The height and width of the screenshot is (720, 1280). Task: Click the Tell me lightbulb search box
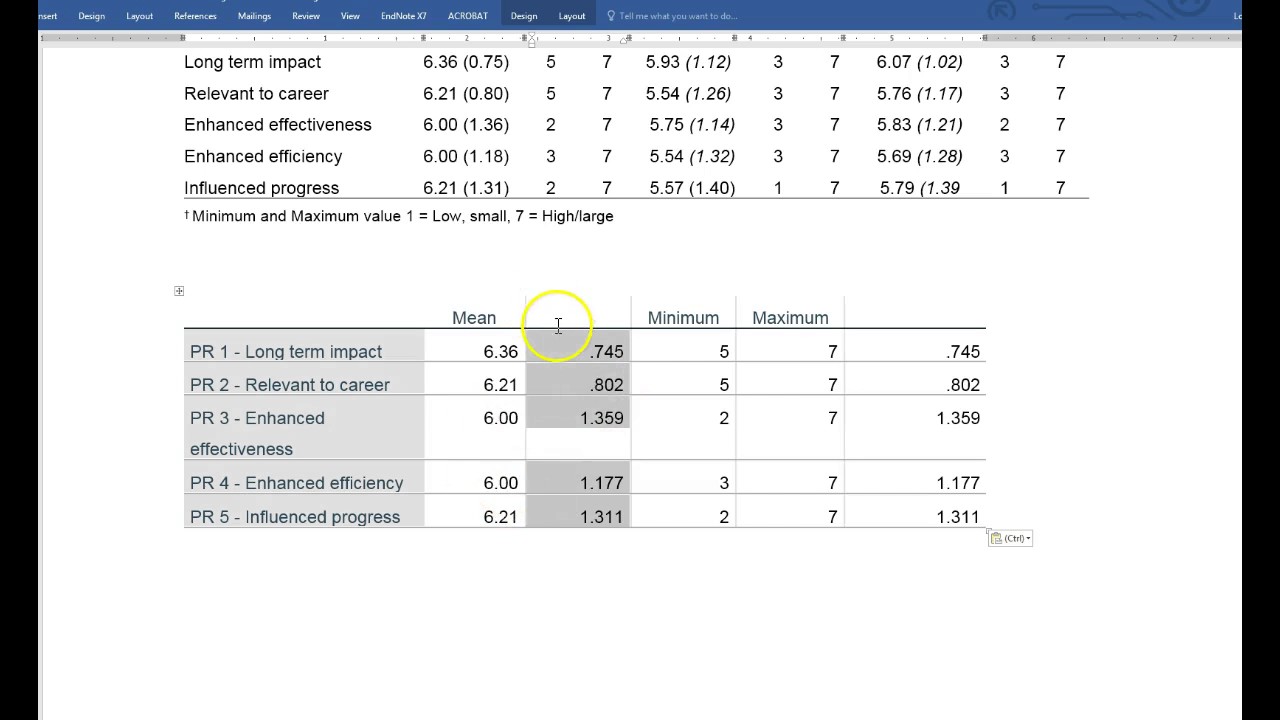pyautogui.click(x=672, y=16)
